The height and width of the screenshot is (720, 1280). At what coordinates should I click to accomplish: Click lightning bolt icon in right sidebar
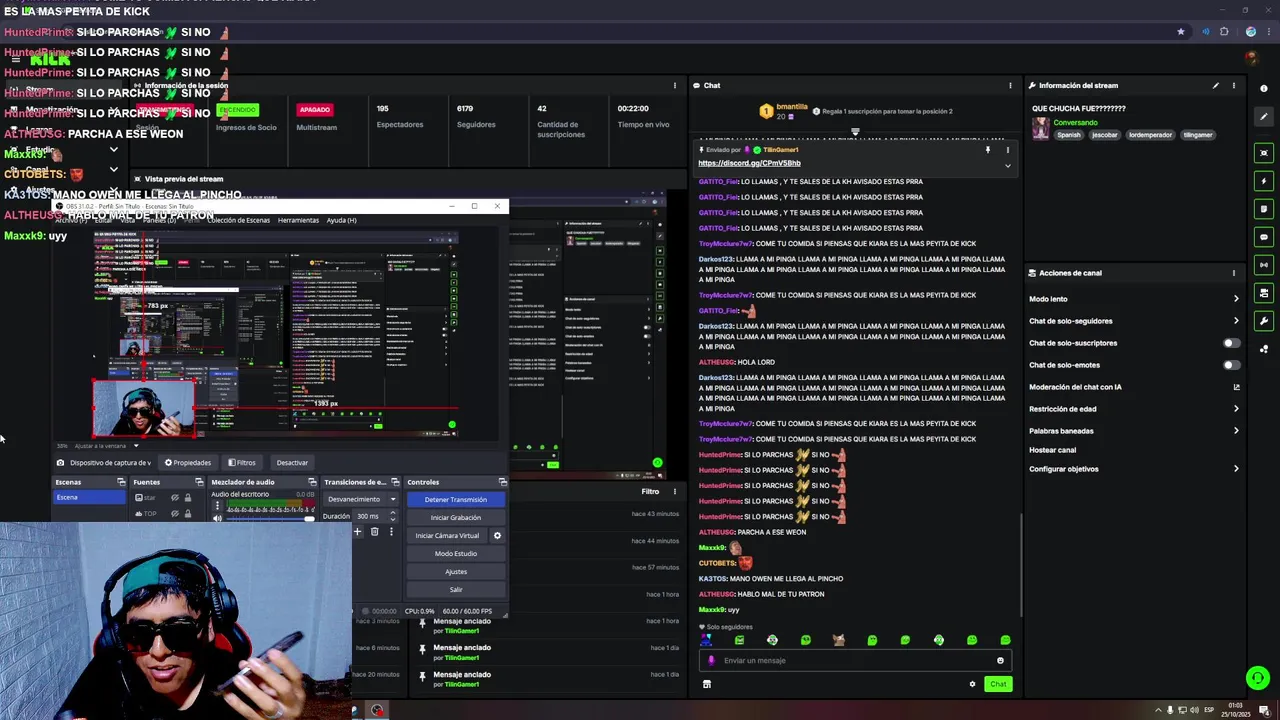point(1264,181)
